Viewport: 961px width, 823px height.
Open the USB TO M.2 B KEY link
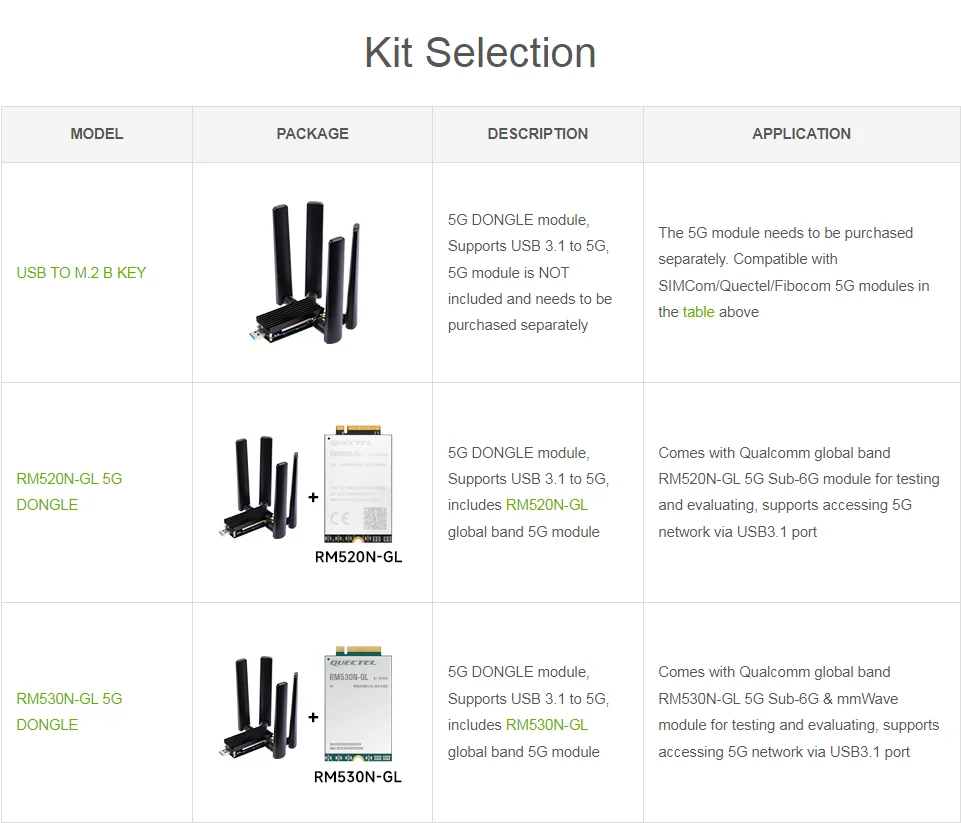(81, 273)
